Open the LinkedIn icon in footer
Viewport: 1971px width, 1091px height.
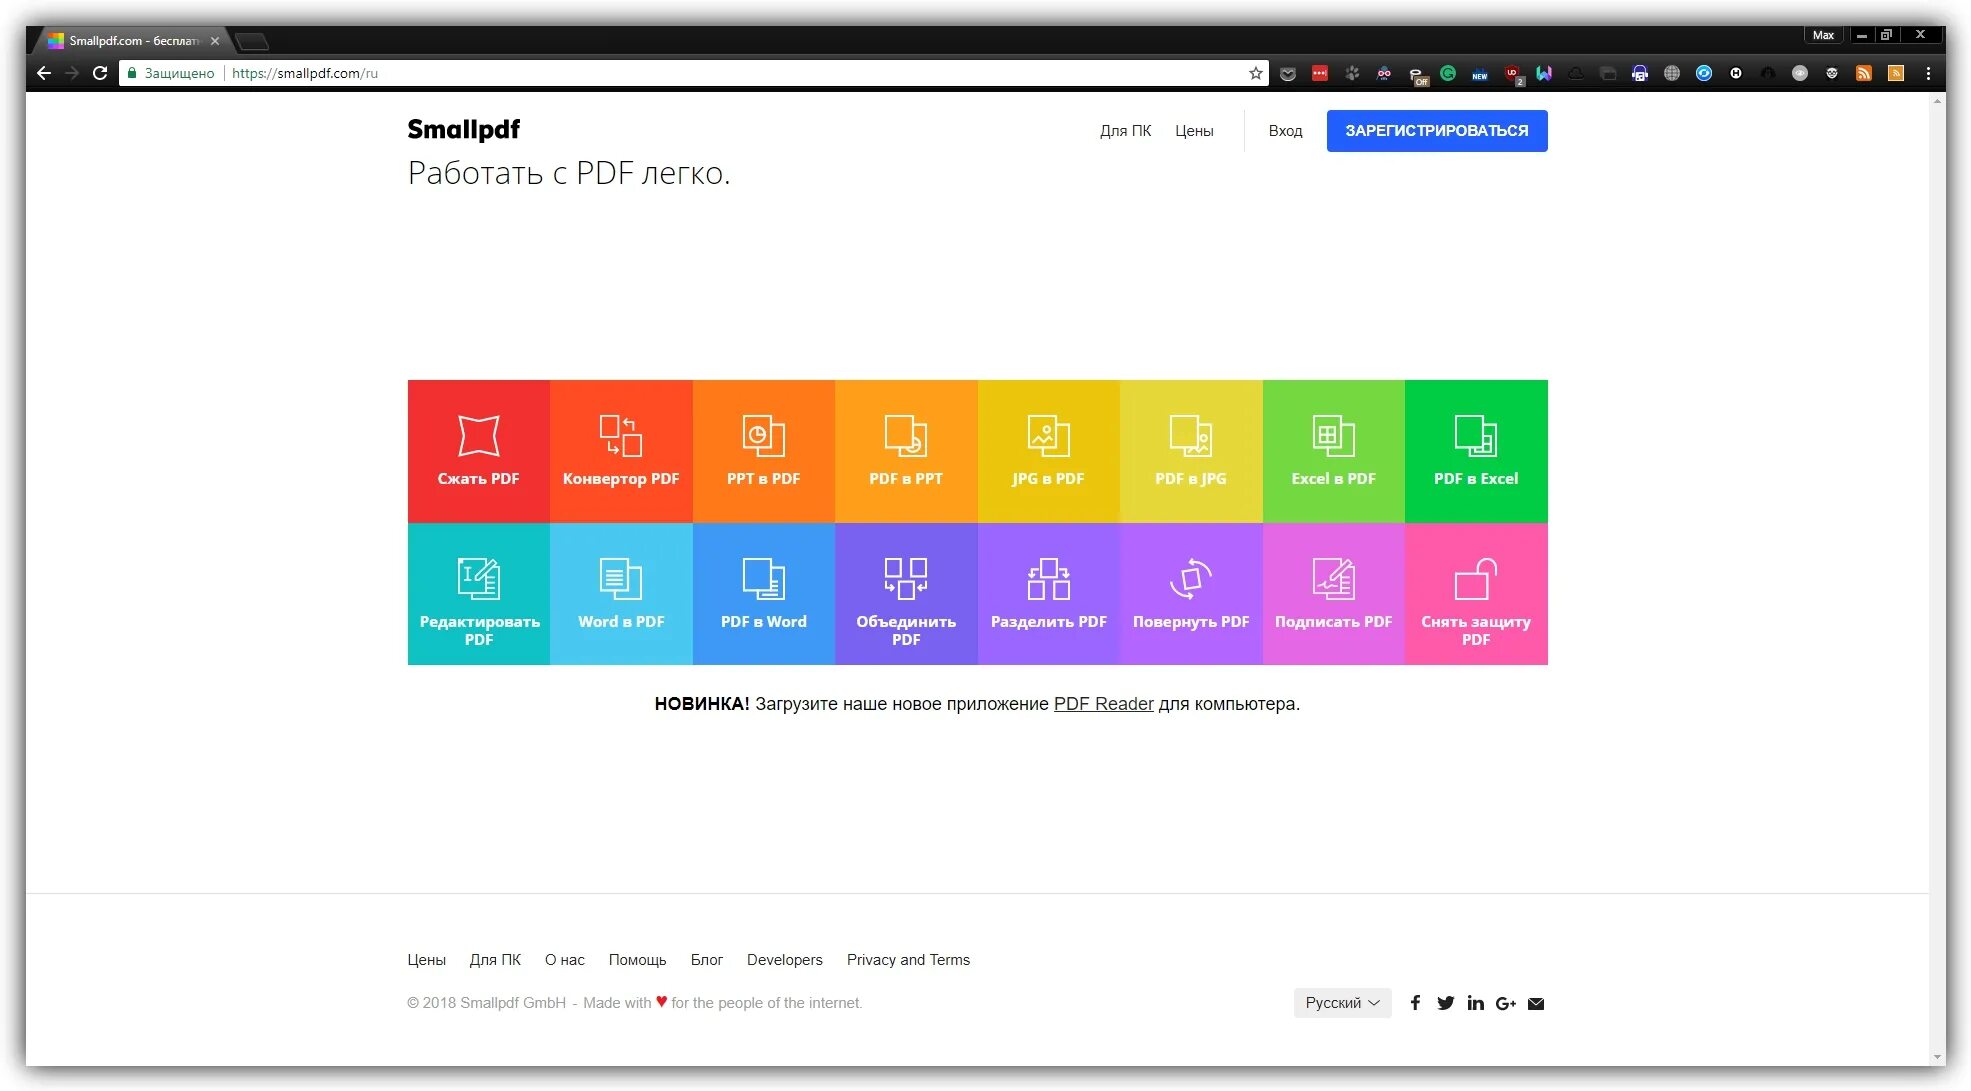(1475, 1003)
